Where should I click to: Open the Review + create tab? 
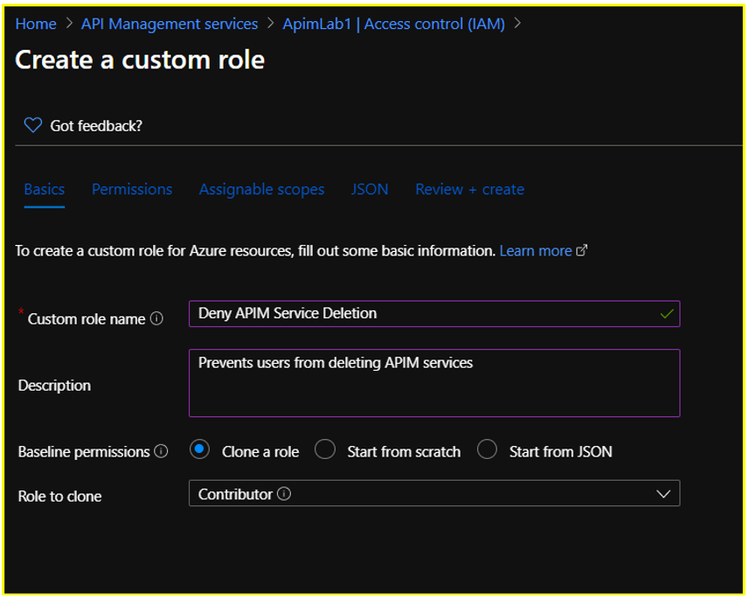click(x=470, y=189)
